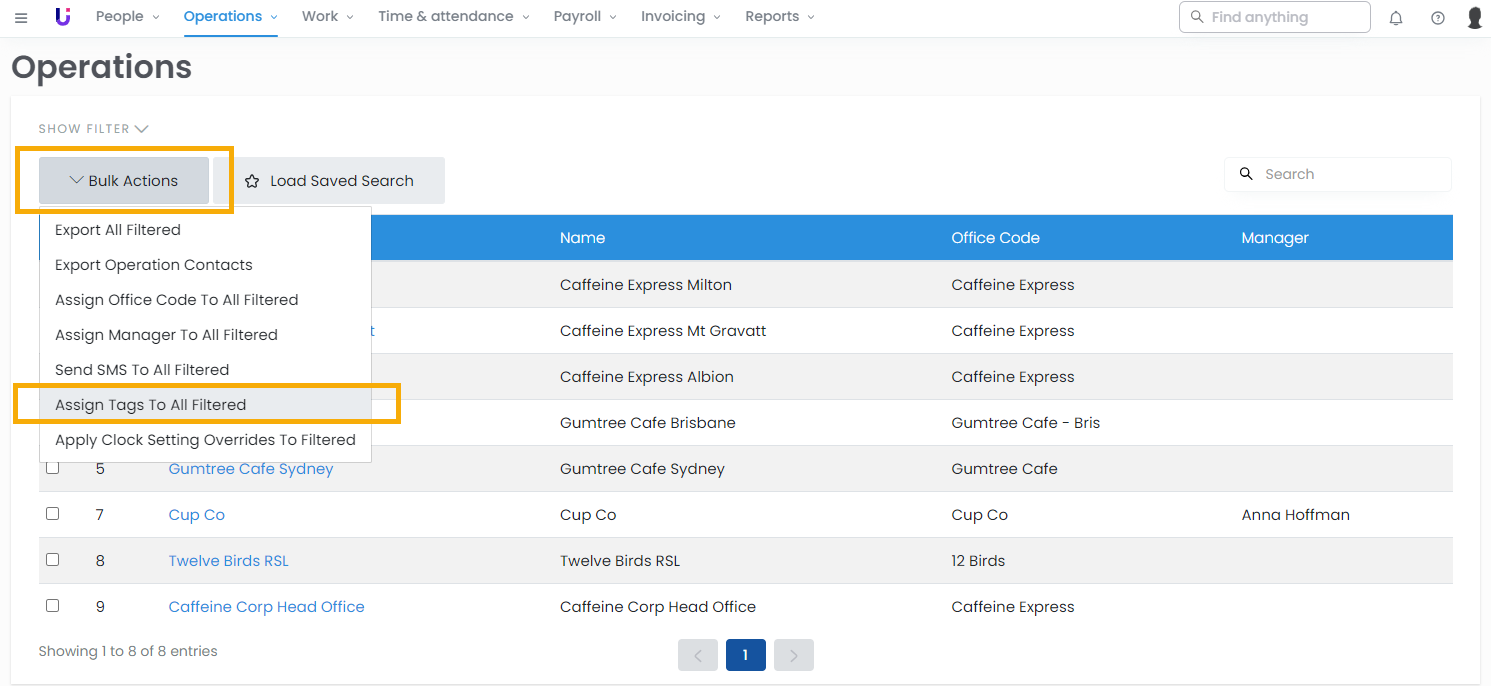This screenshot has width=1491, height=686.
Task: Expand the Show Filter section
Action: (93, 129)
